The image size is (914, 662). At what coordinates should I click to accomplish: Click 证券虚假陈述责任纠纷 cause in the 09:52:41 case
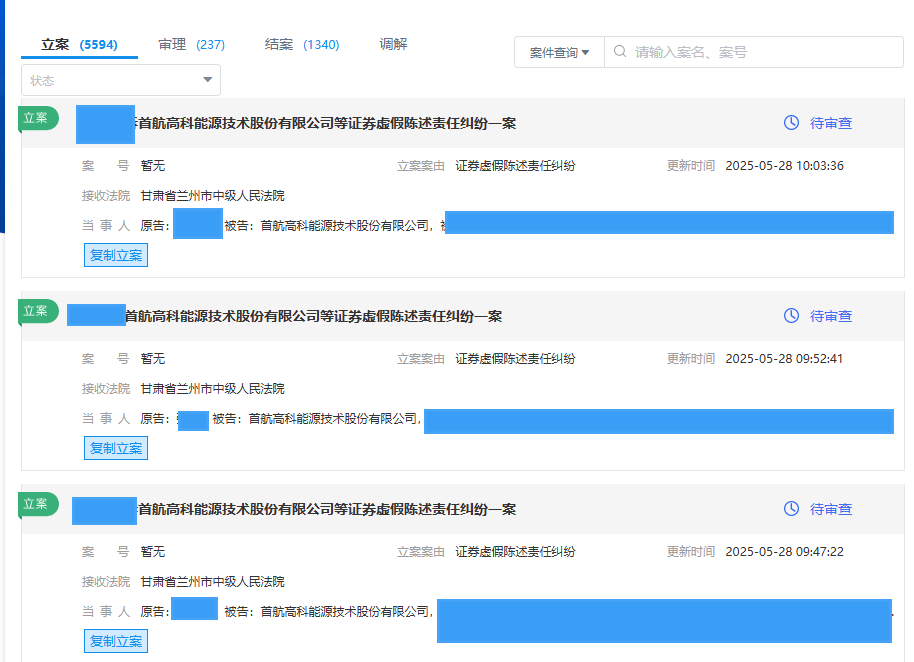[515, 359]
